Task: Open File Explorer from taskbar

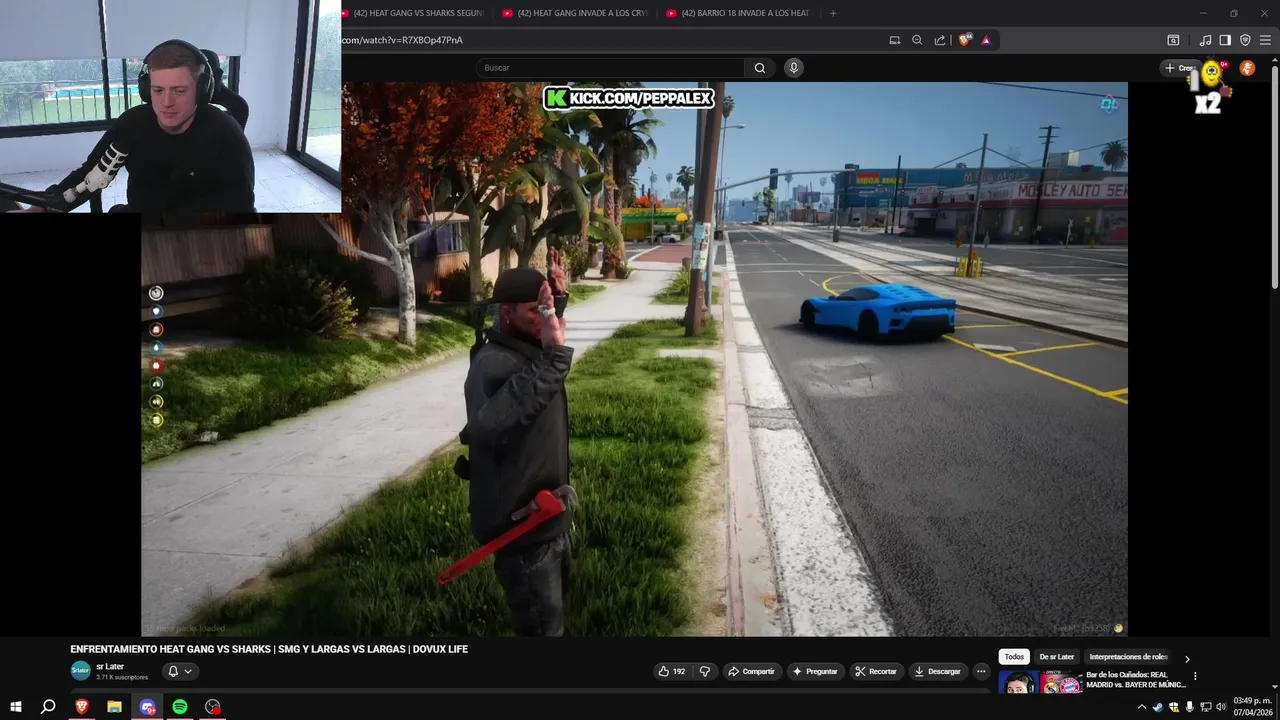Action: coord(114,707)
